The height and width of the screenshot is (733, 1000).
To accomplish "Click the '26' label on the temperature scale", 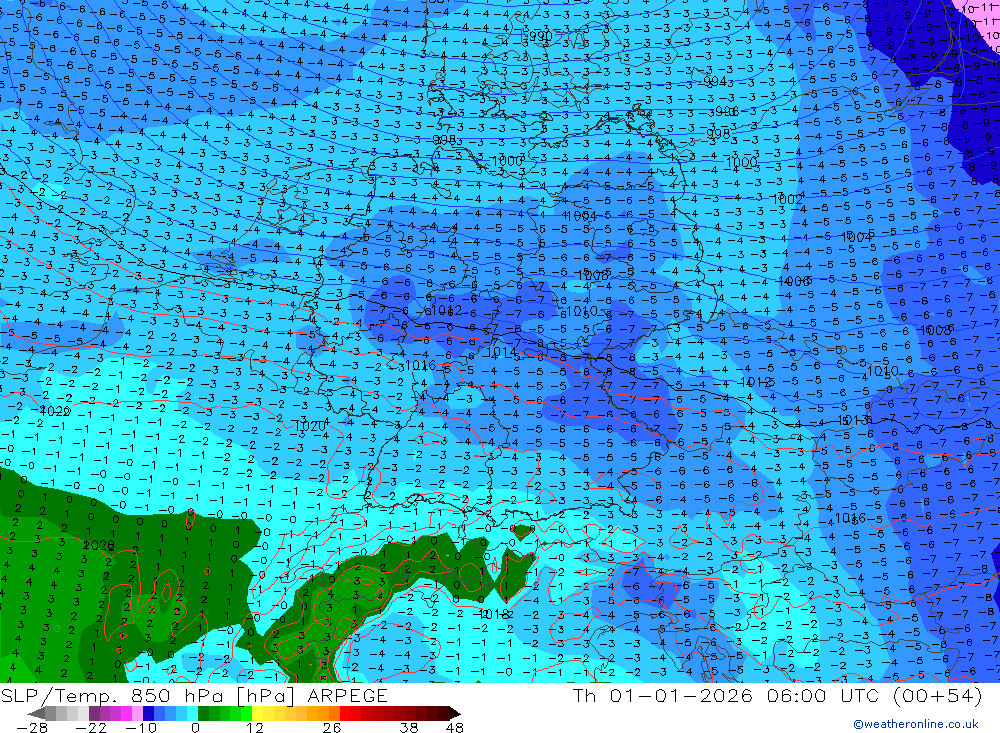I will click(x=332, y=727).
